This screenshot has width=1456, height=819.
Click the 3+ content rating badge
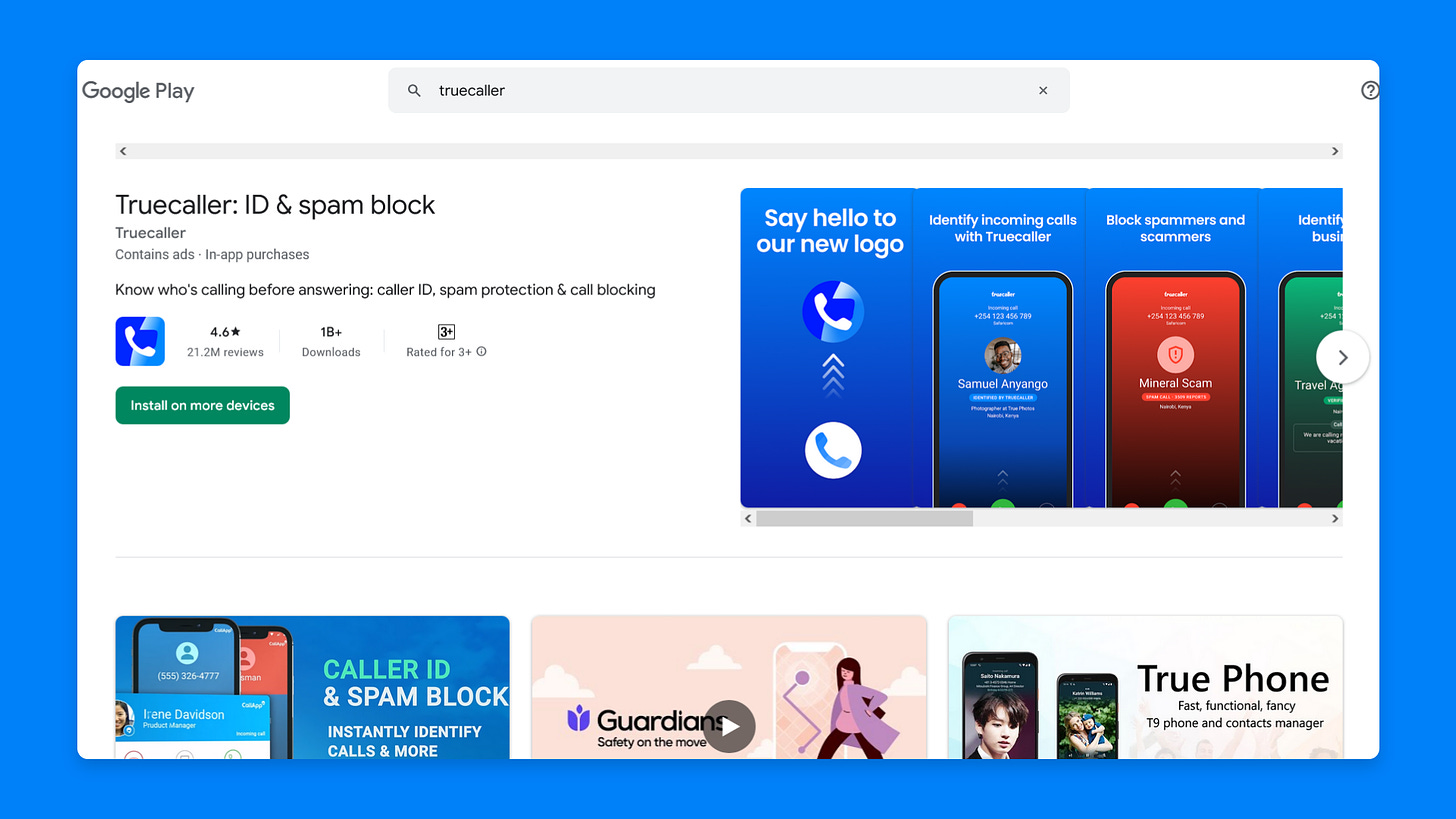click(x=446, y=332)
